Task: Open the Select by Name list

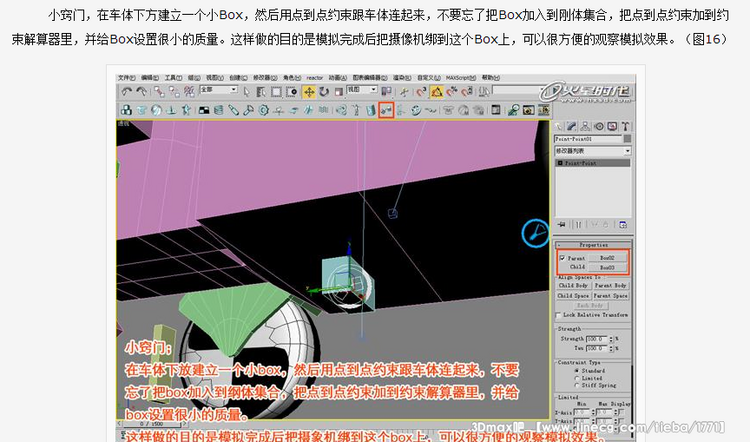Action: (261, 91)
